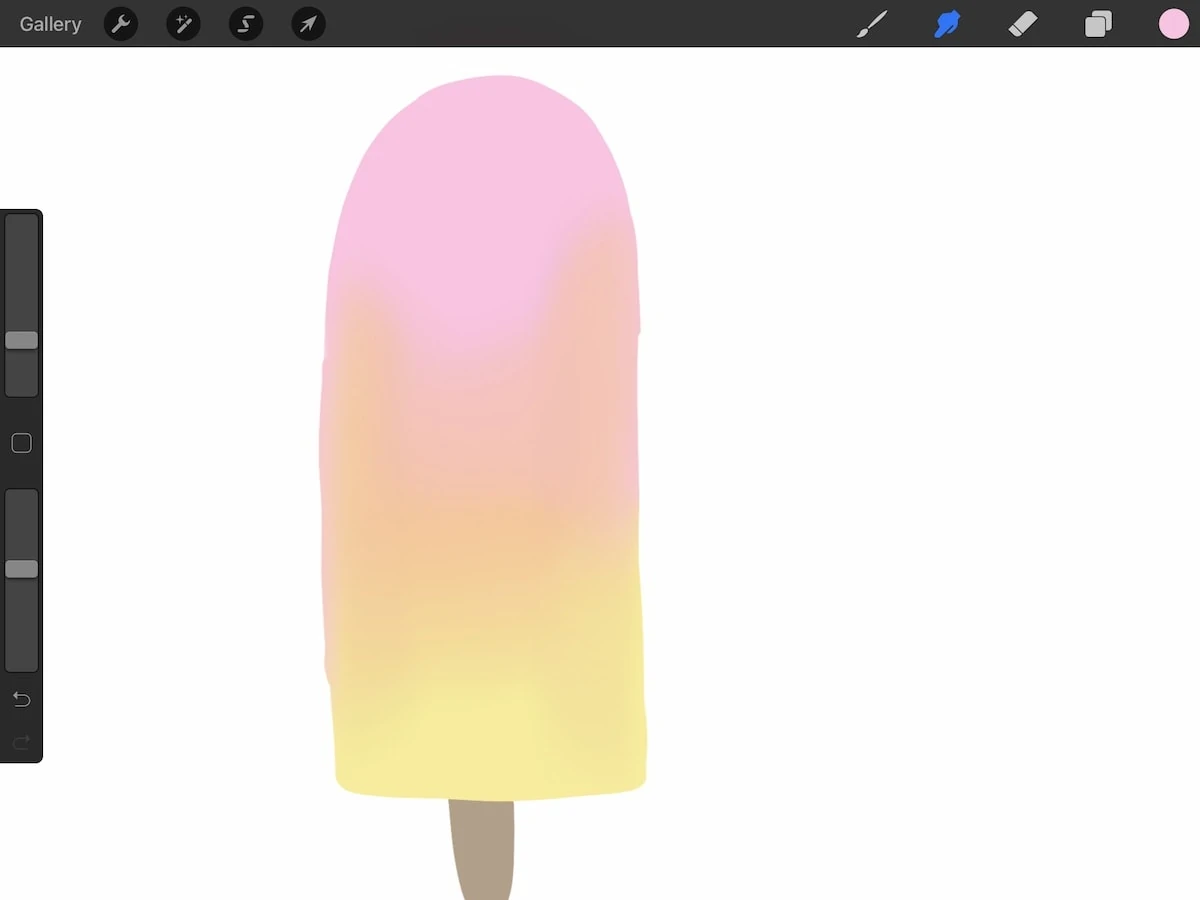Open the Adjustments magic wand menu
The height and width of the screenshot is (900, 1200).
click(184, 24)
